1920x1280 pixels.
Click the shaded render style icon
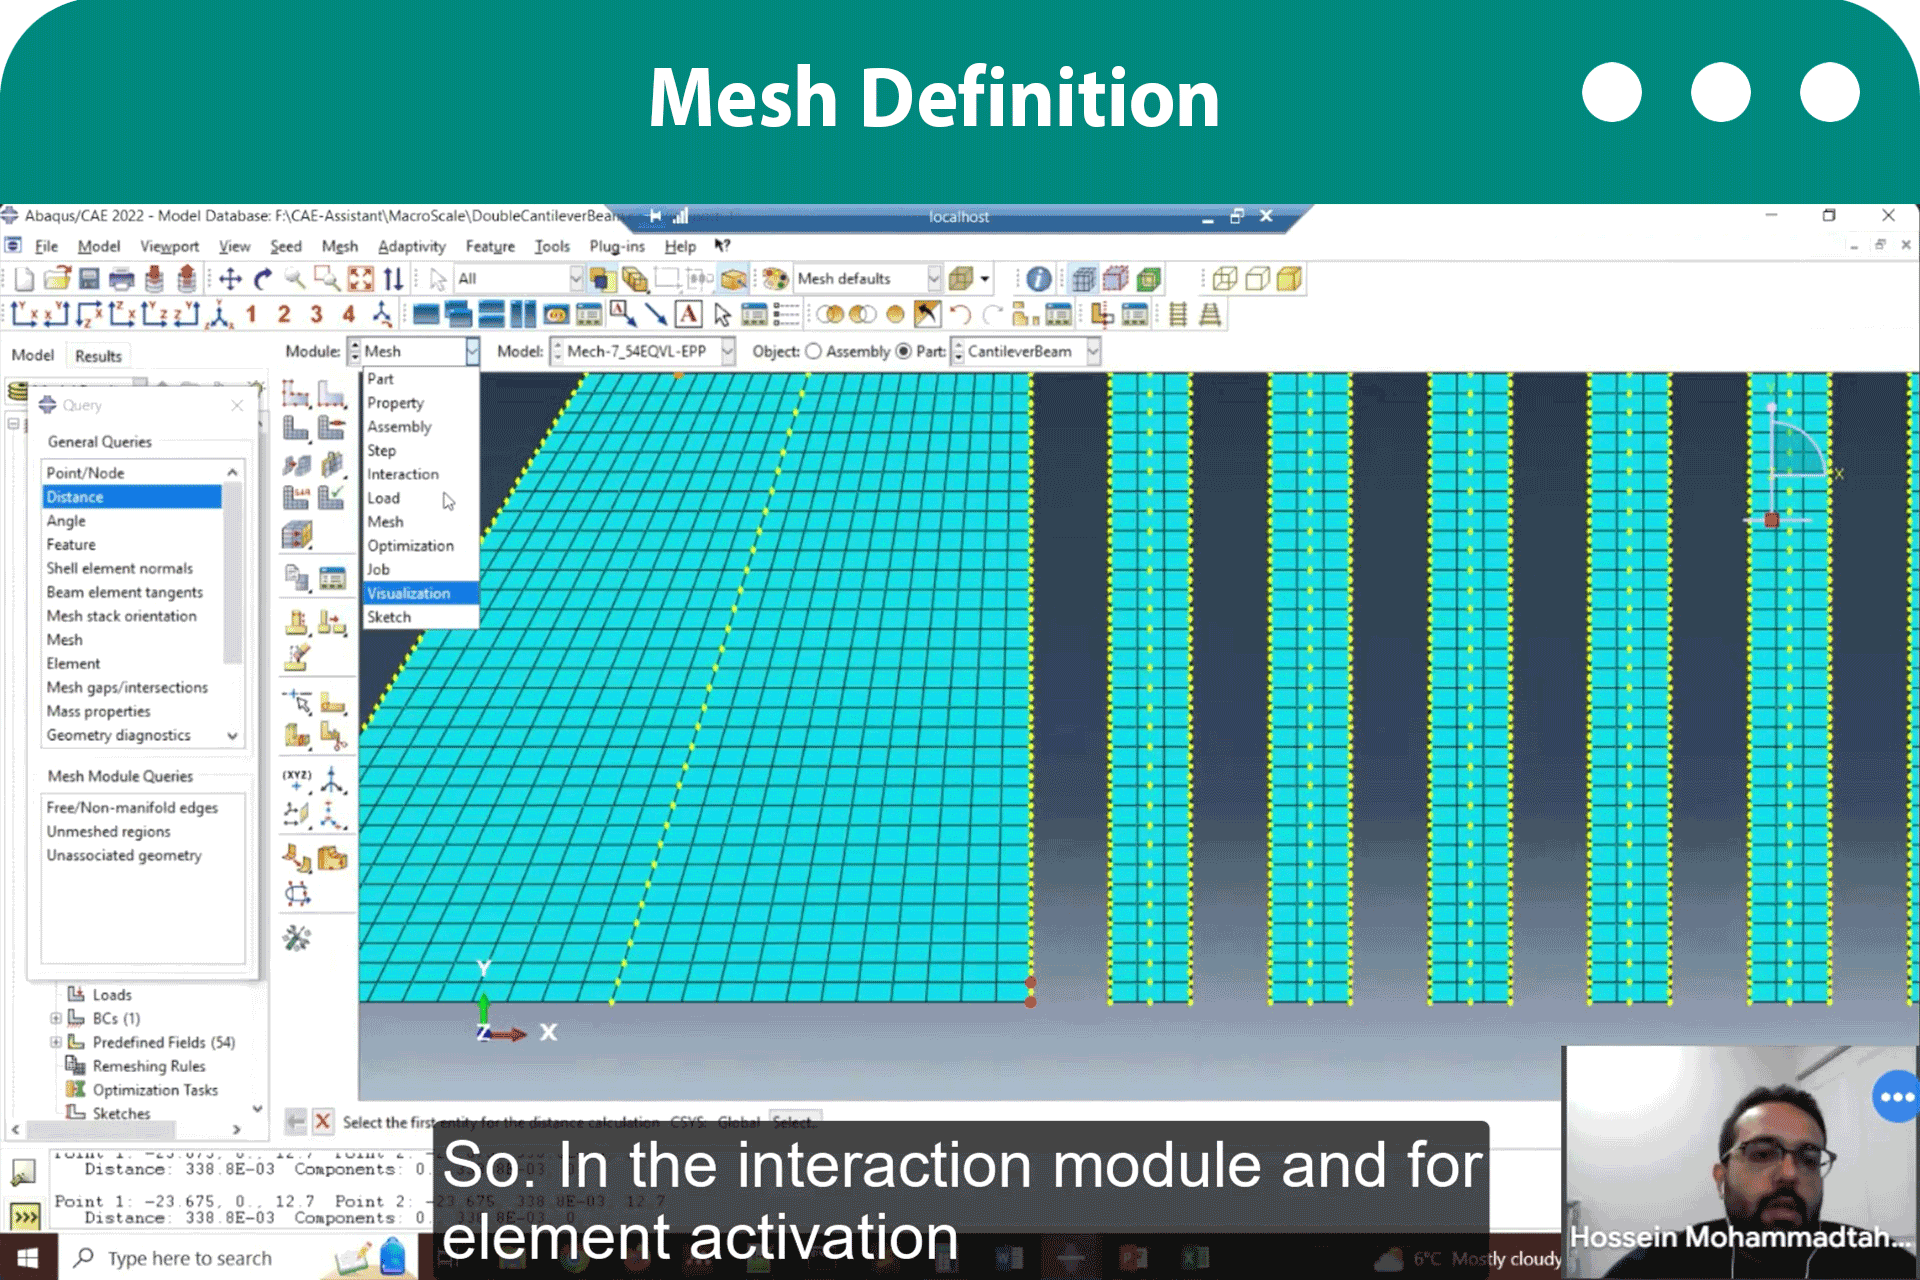[1290, 279]
